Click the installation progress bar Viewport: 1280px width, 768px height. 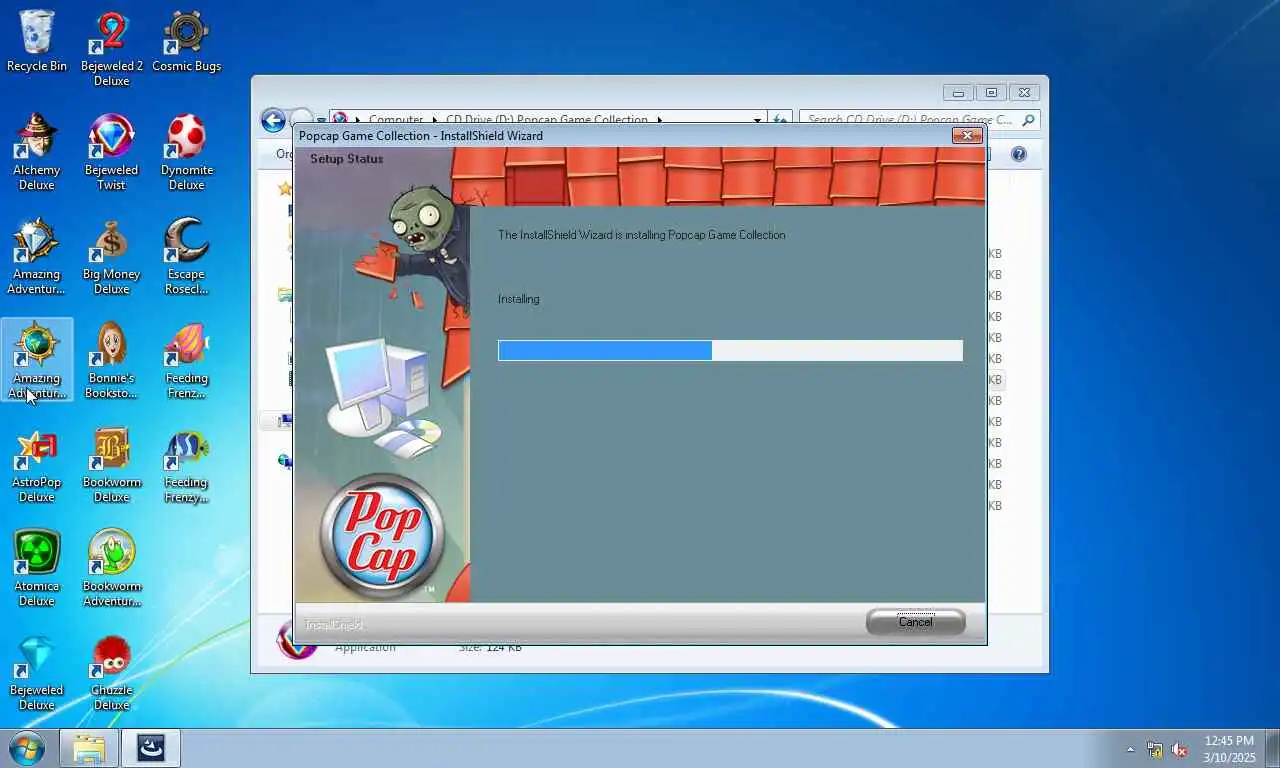click(x=730, y=350)
